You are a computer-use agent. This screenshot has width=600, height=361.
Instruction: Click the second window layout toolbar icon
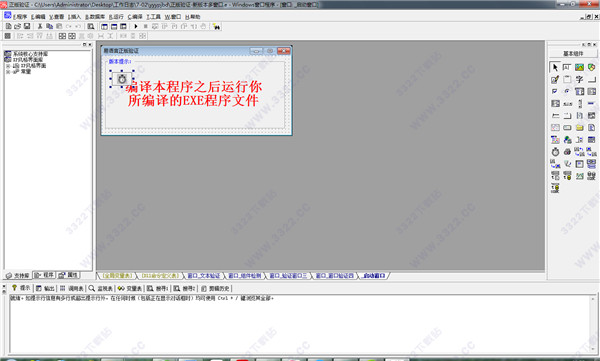click(x=114, y=26)
